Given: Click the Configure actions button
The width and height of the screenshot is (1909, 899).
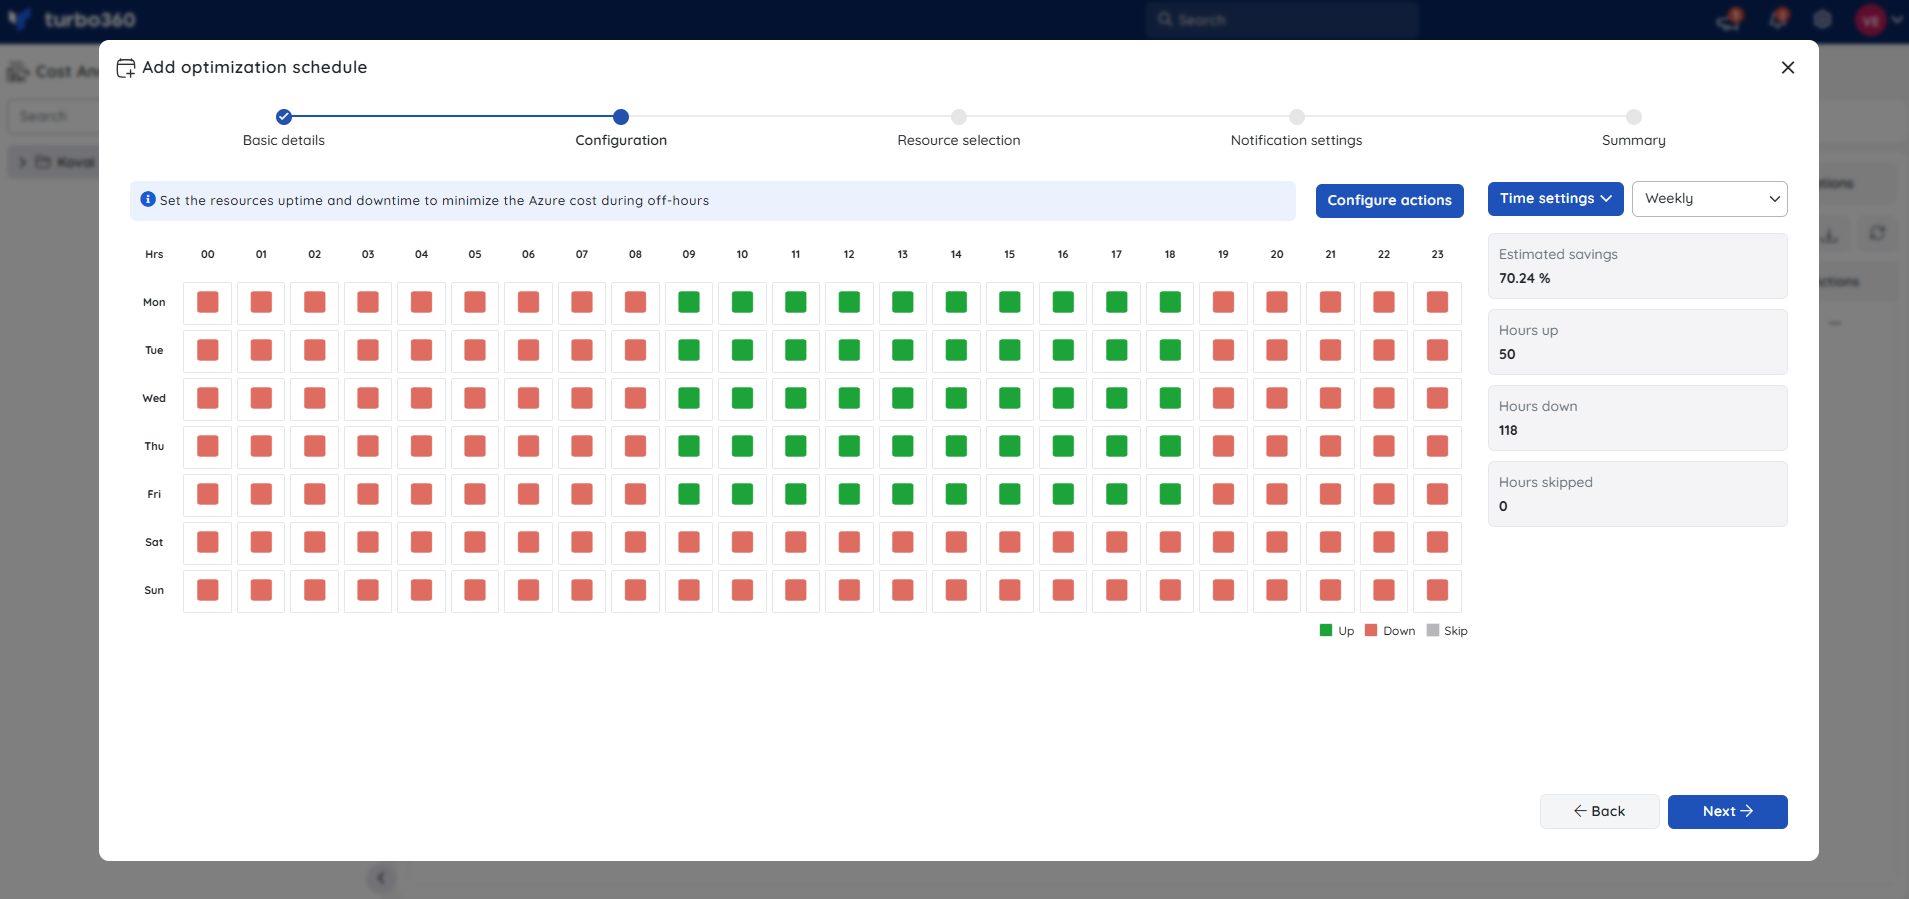Looking at the screenshot, I should coord(1390,200).
